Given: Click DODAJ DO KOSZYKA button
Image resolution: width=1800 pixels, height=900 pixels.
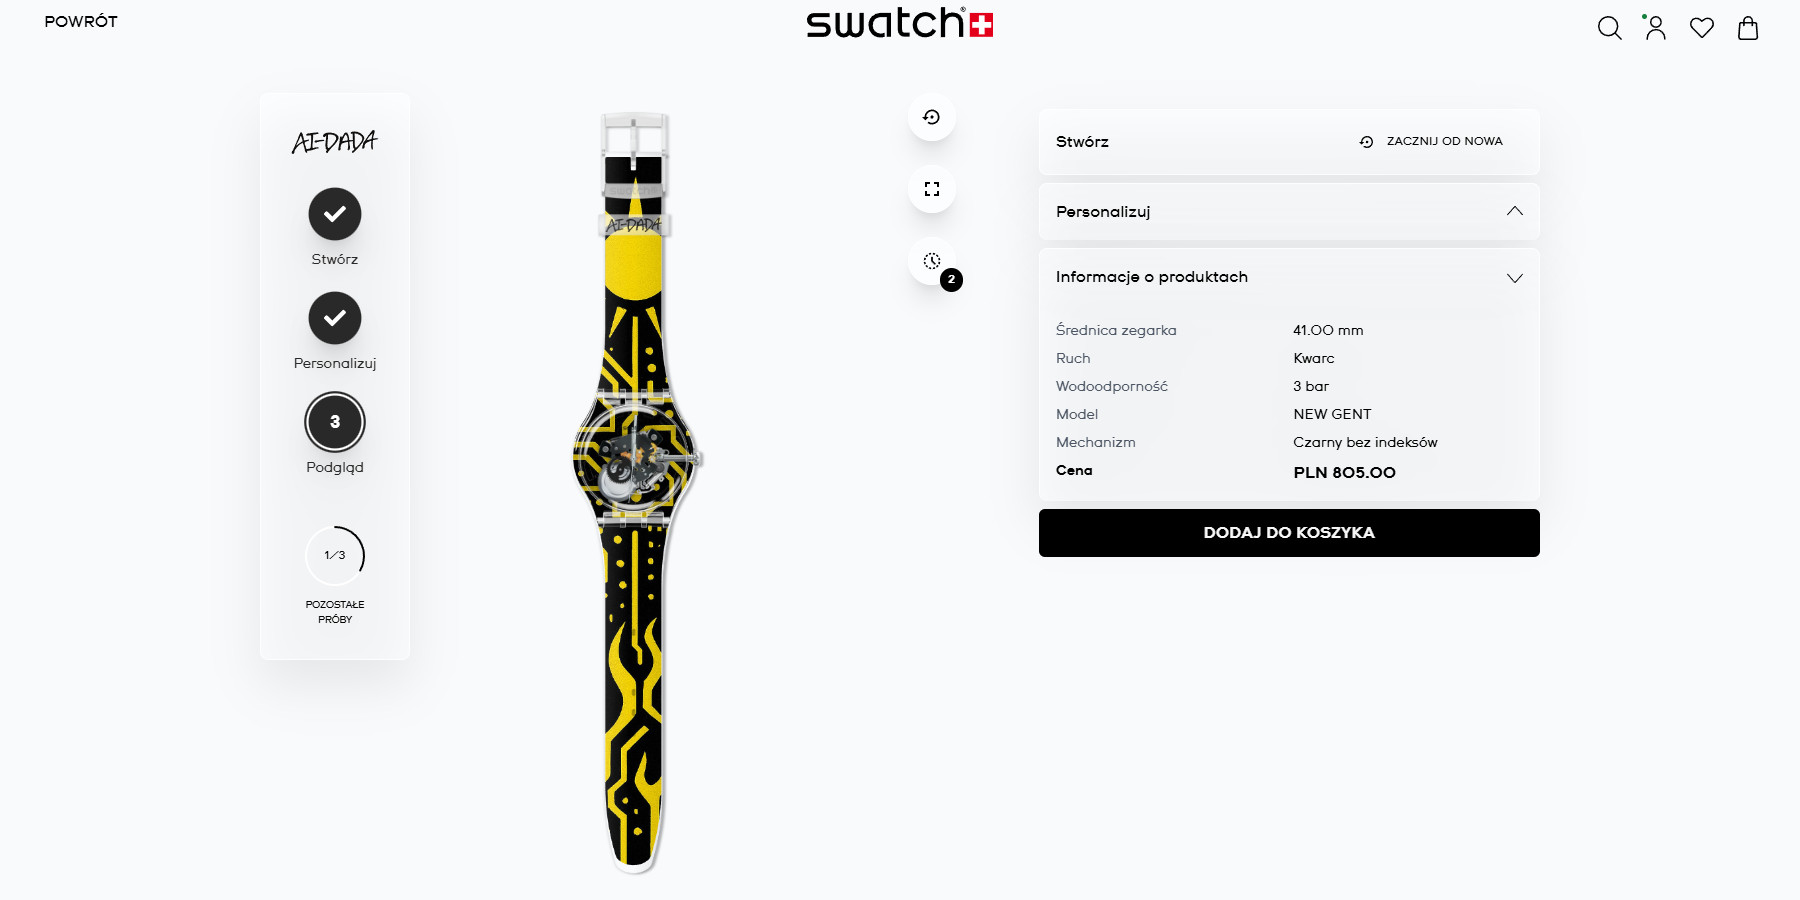Looking at the screenshot, I should (1289, 533).
